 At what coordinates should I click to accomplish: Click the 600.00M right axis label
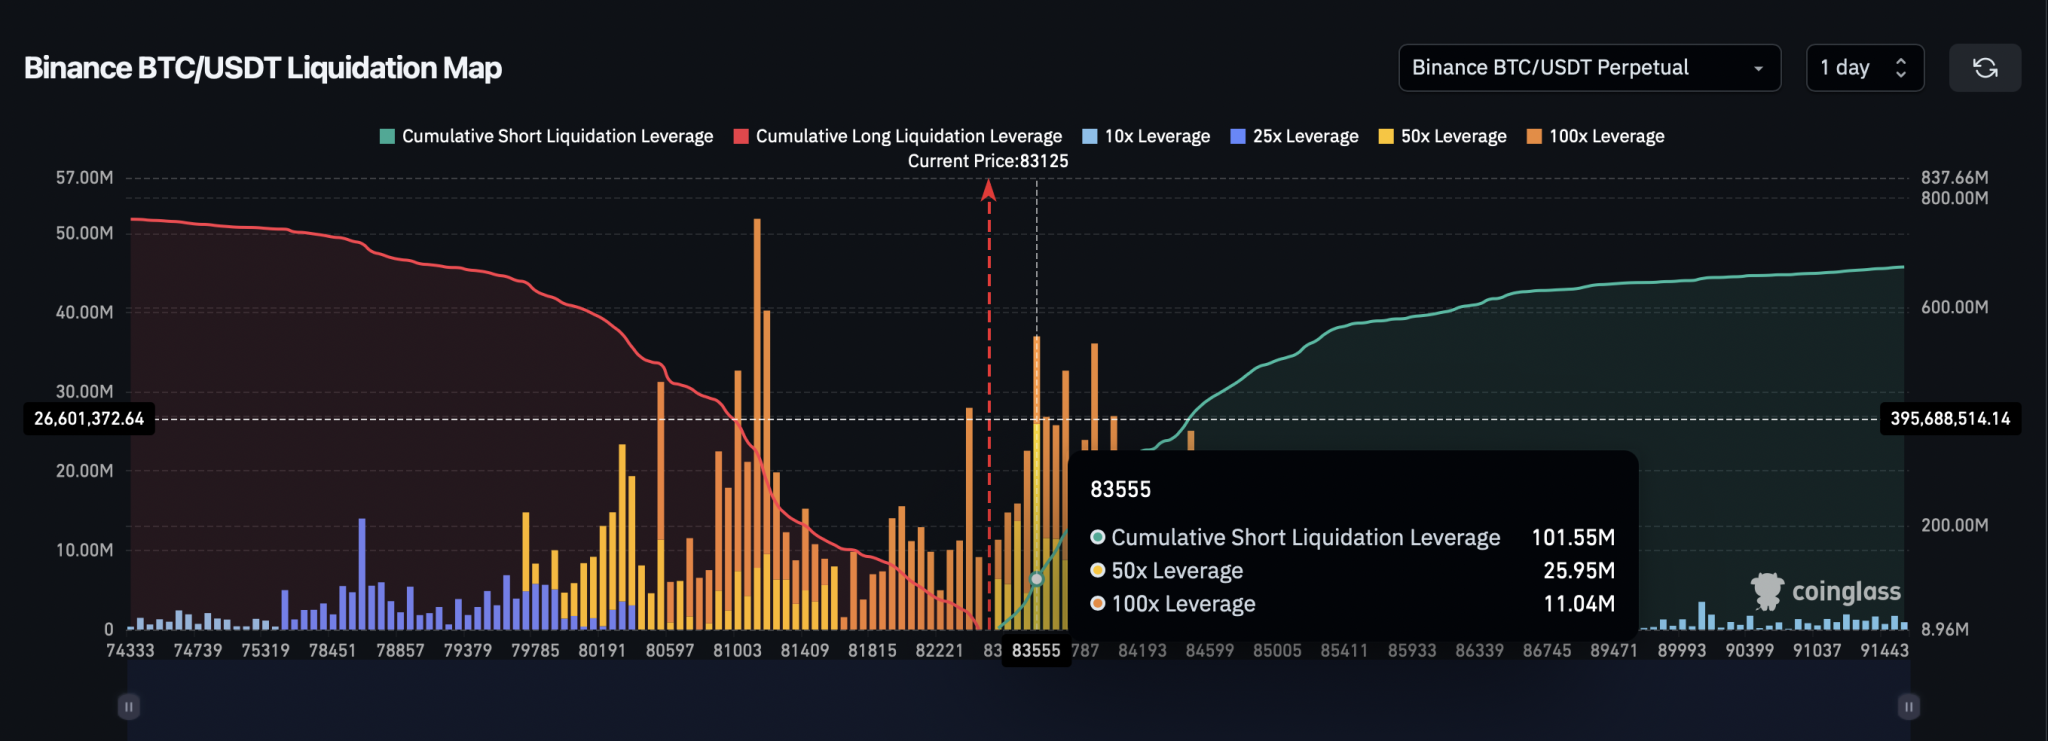[1954, 307]
